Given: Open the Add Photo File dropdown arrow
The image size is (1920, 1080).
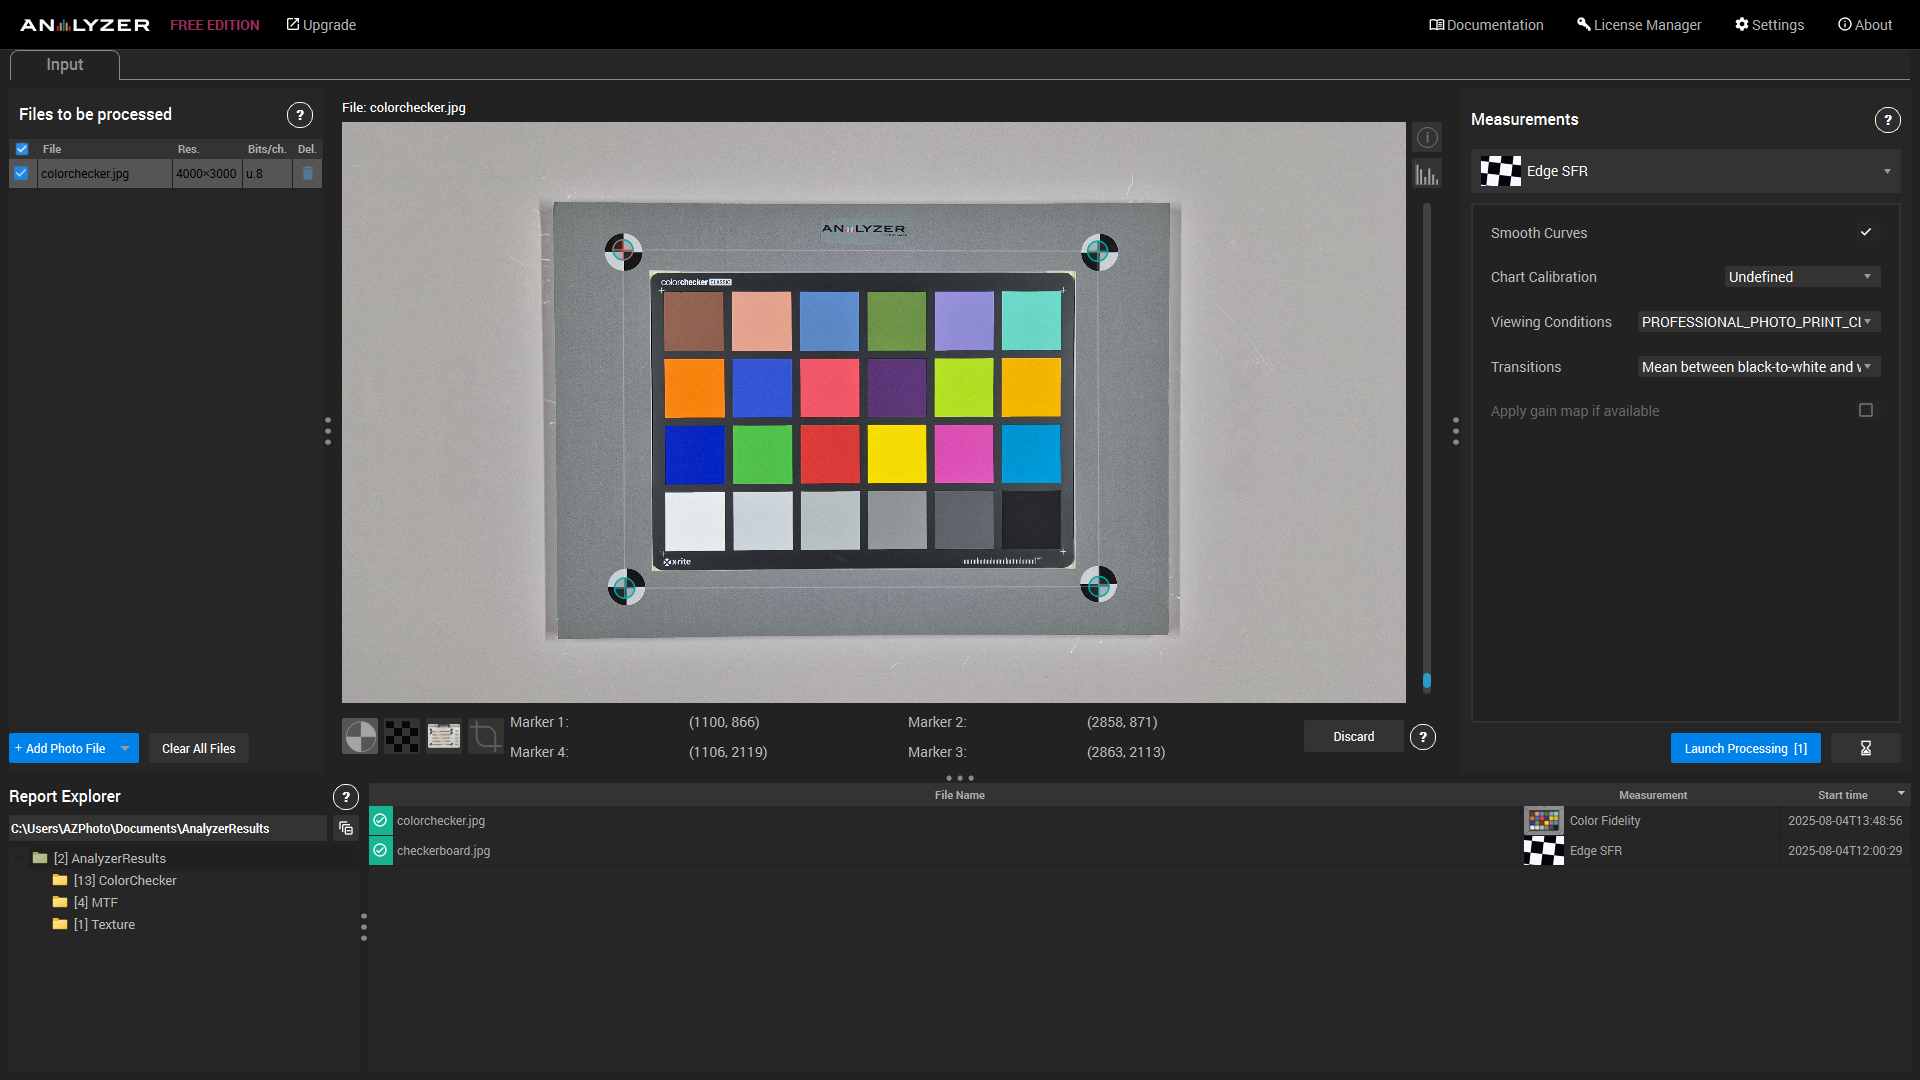Looking at the screenshot, I should coord(125,748).
